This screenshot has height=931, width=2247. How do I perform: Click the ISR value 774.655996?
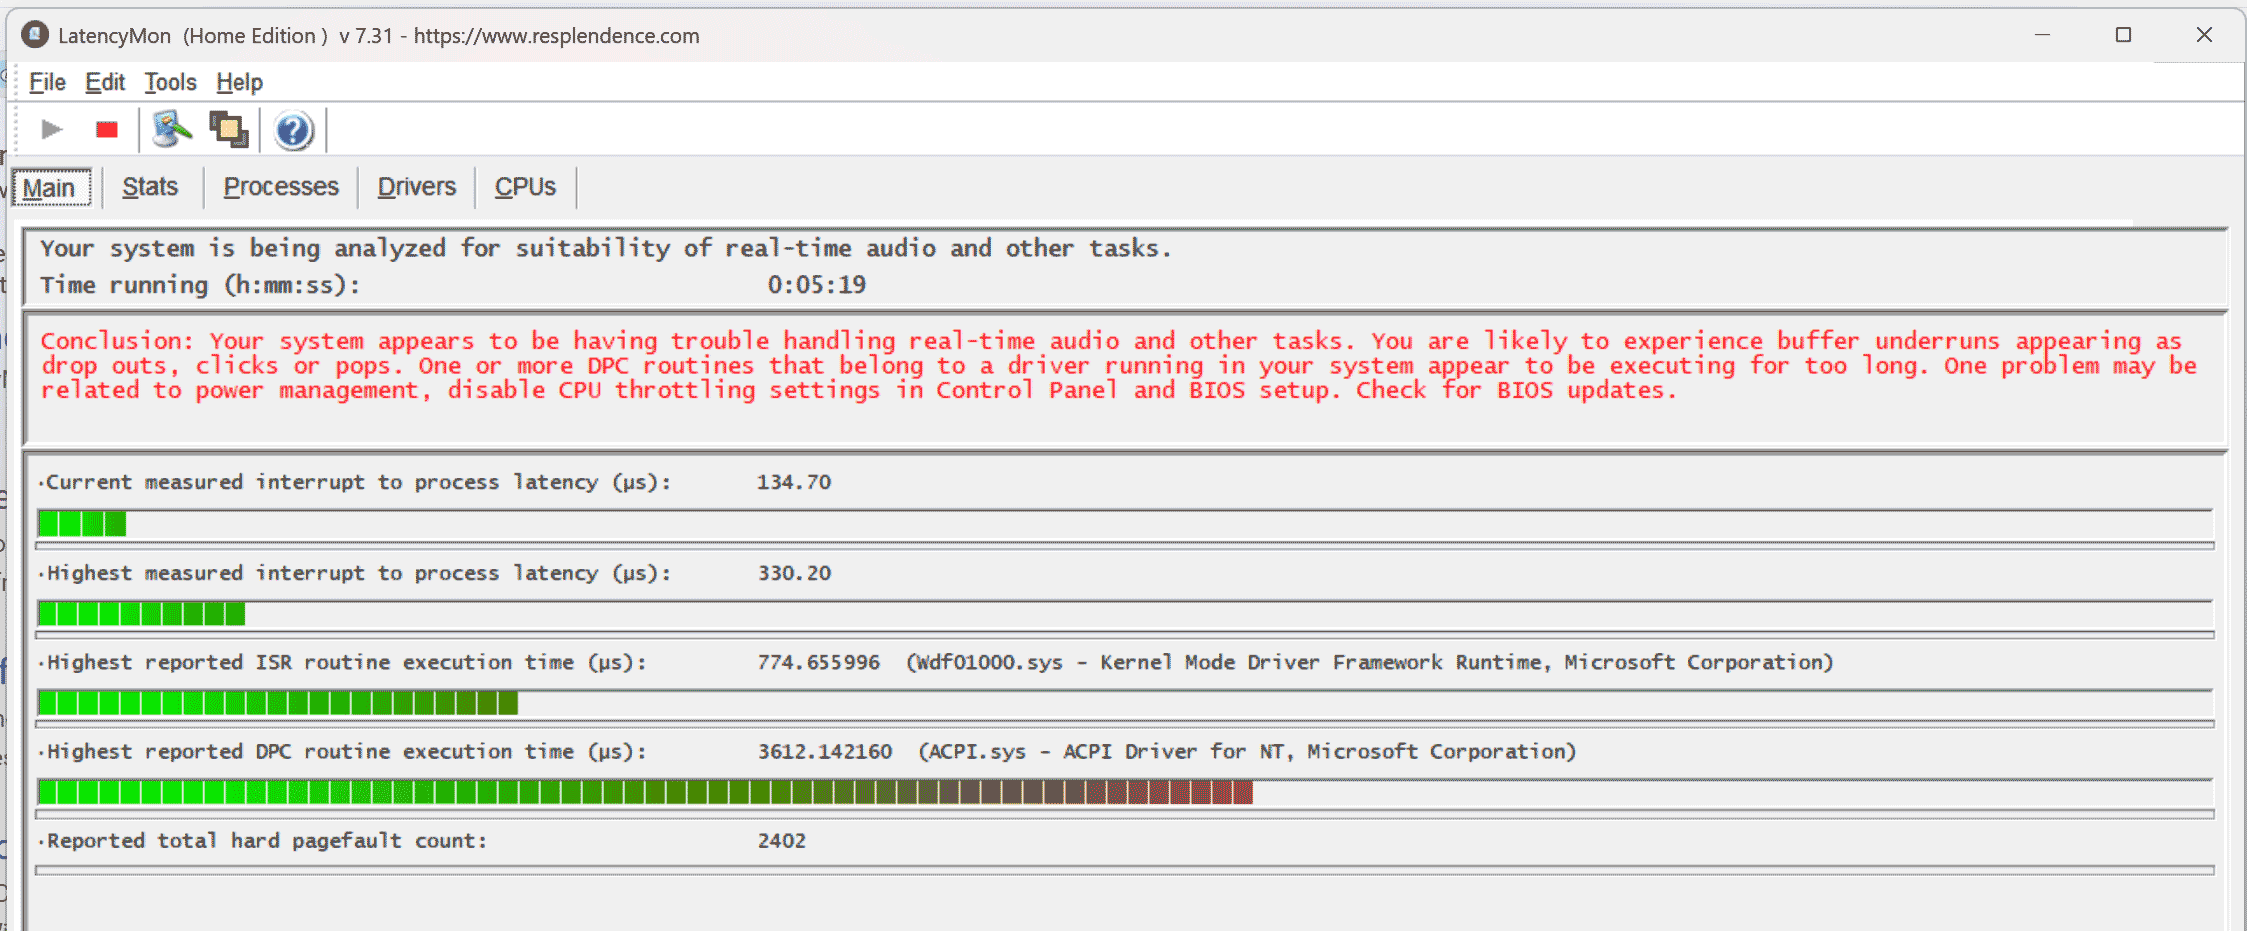click(818, 662)
